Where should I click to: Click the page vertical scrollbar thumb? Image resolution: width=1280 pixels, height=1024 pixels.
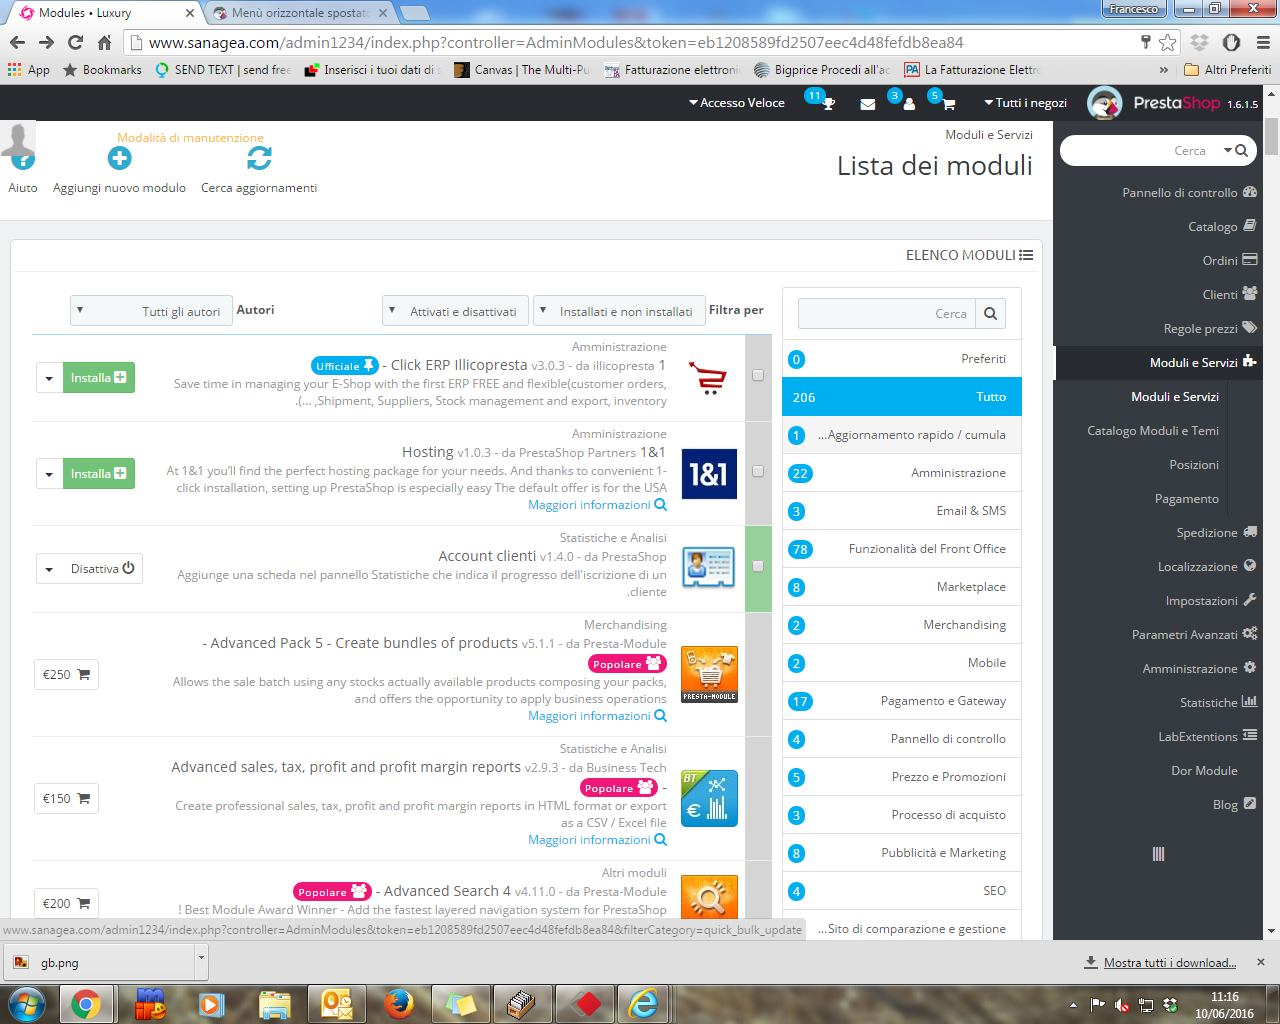(1271, 137)
